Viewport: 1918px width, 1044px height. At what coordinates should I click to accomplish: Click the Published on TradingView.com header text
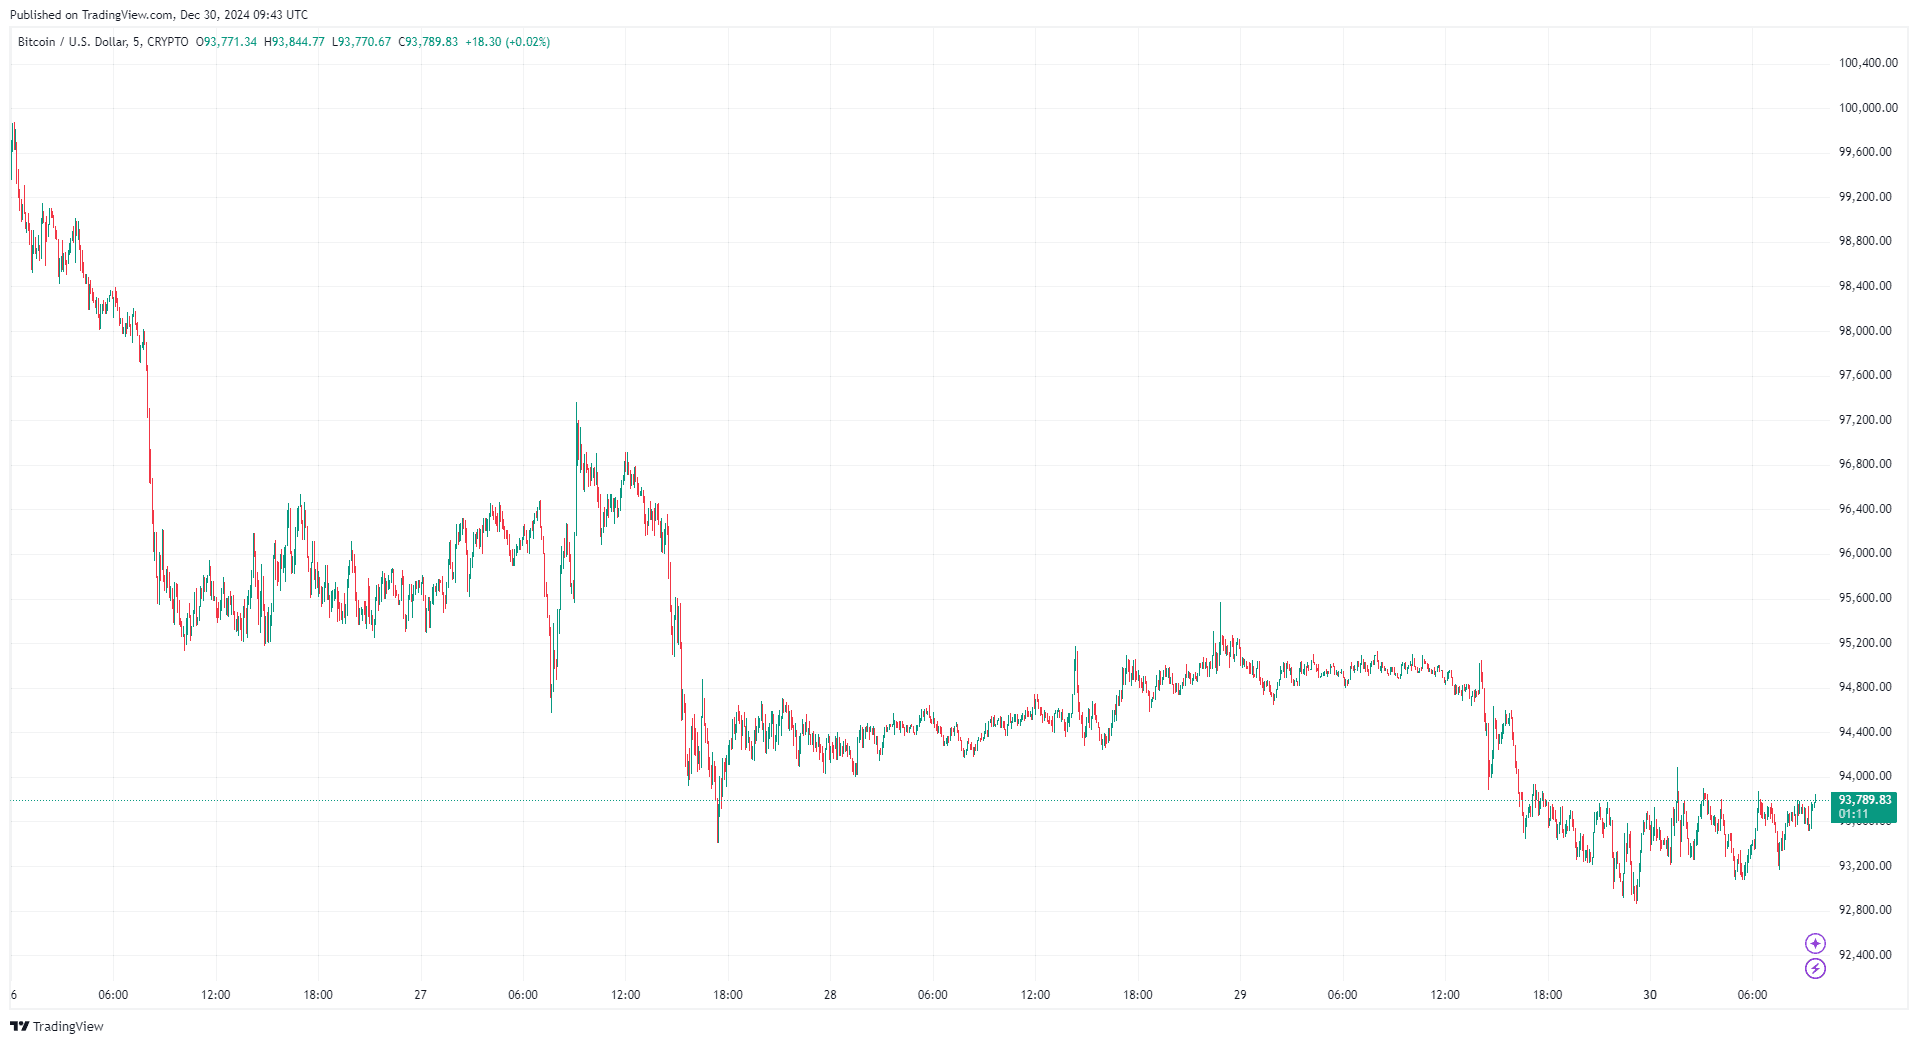(x=159, y=15)
